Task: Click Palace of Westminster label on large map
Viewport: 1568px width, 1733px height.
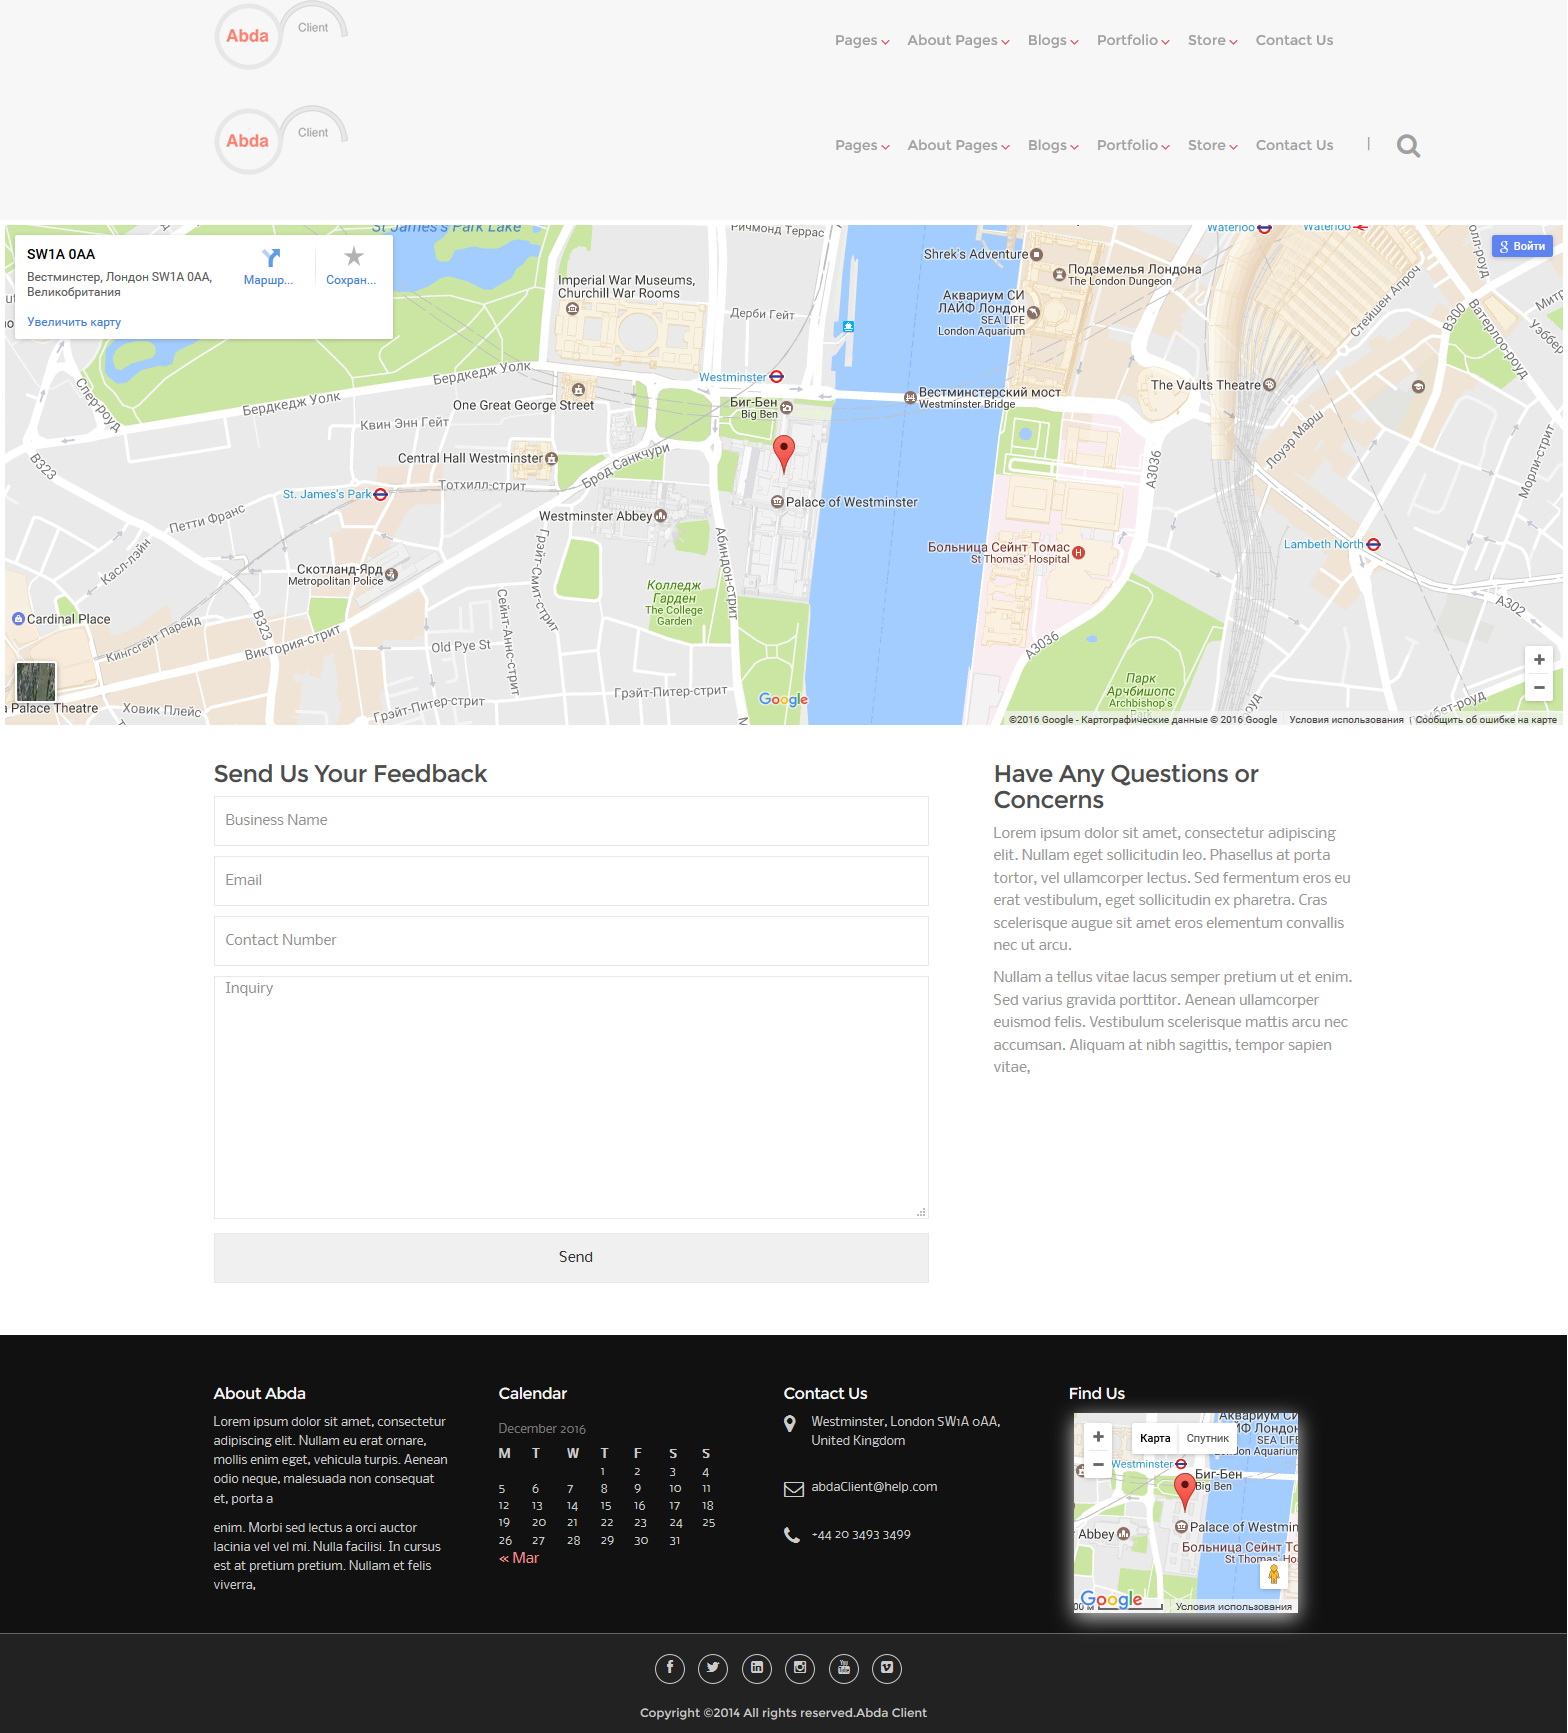Action: pyautogui.click(x=851, y=502)
